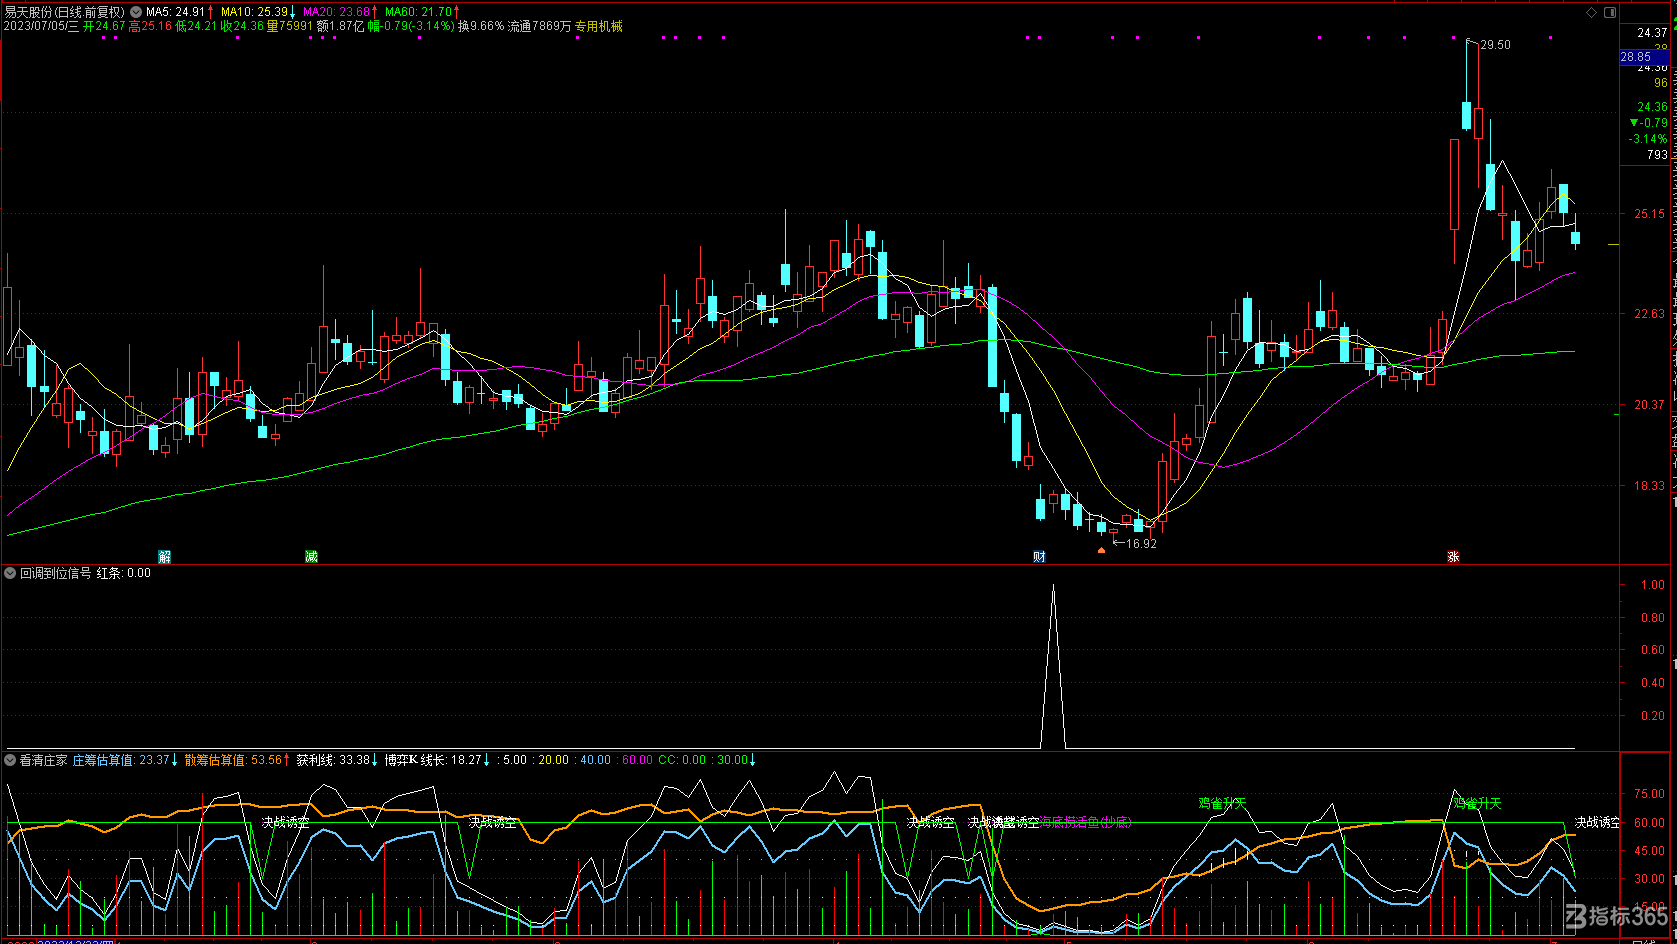Click the 20.37 price axis label
The height and width of the screenshot is (944, 1677).
(1650, 405)
